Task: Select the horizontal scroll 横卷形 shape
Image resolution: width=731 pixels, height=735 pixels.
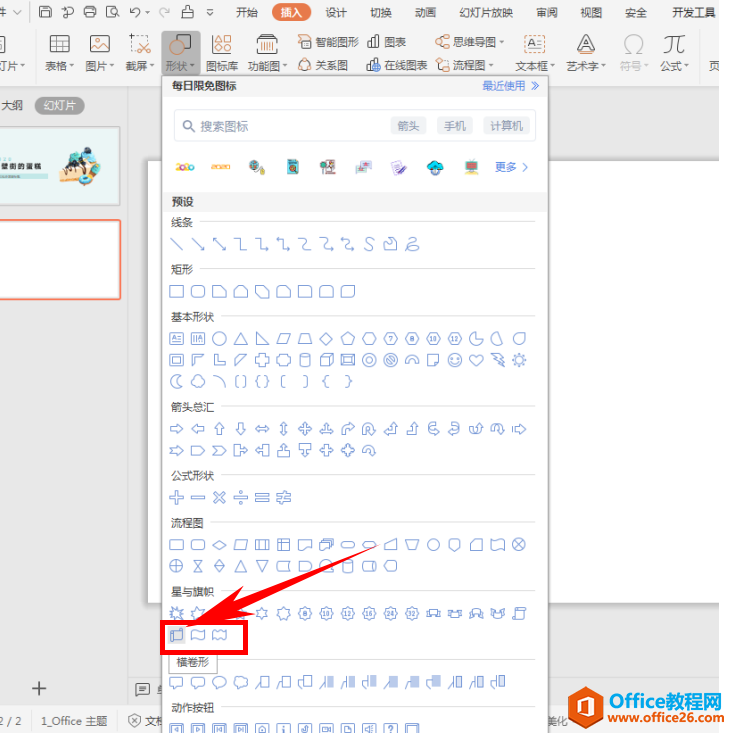Action: click(x=176, y=635)
